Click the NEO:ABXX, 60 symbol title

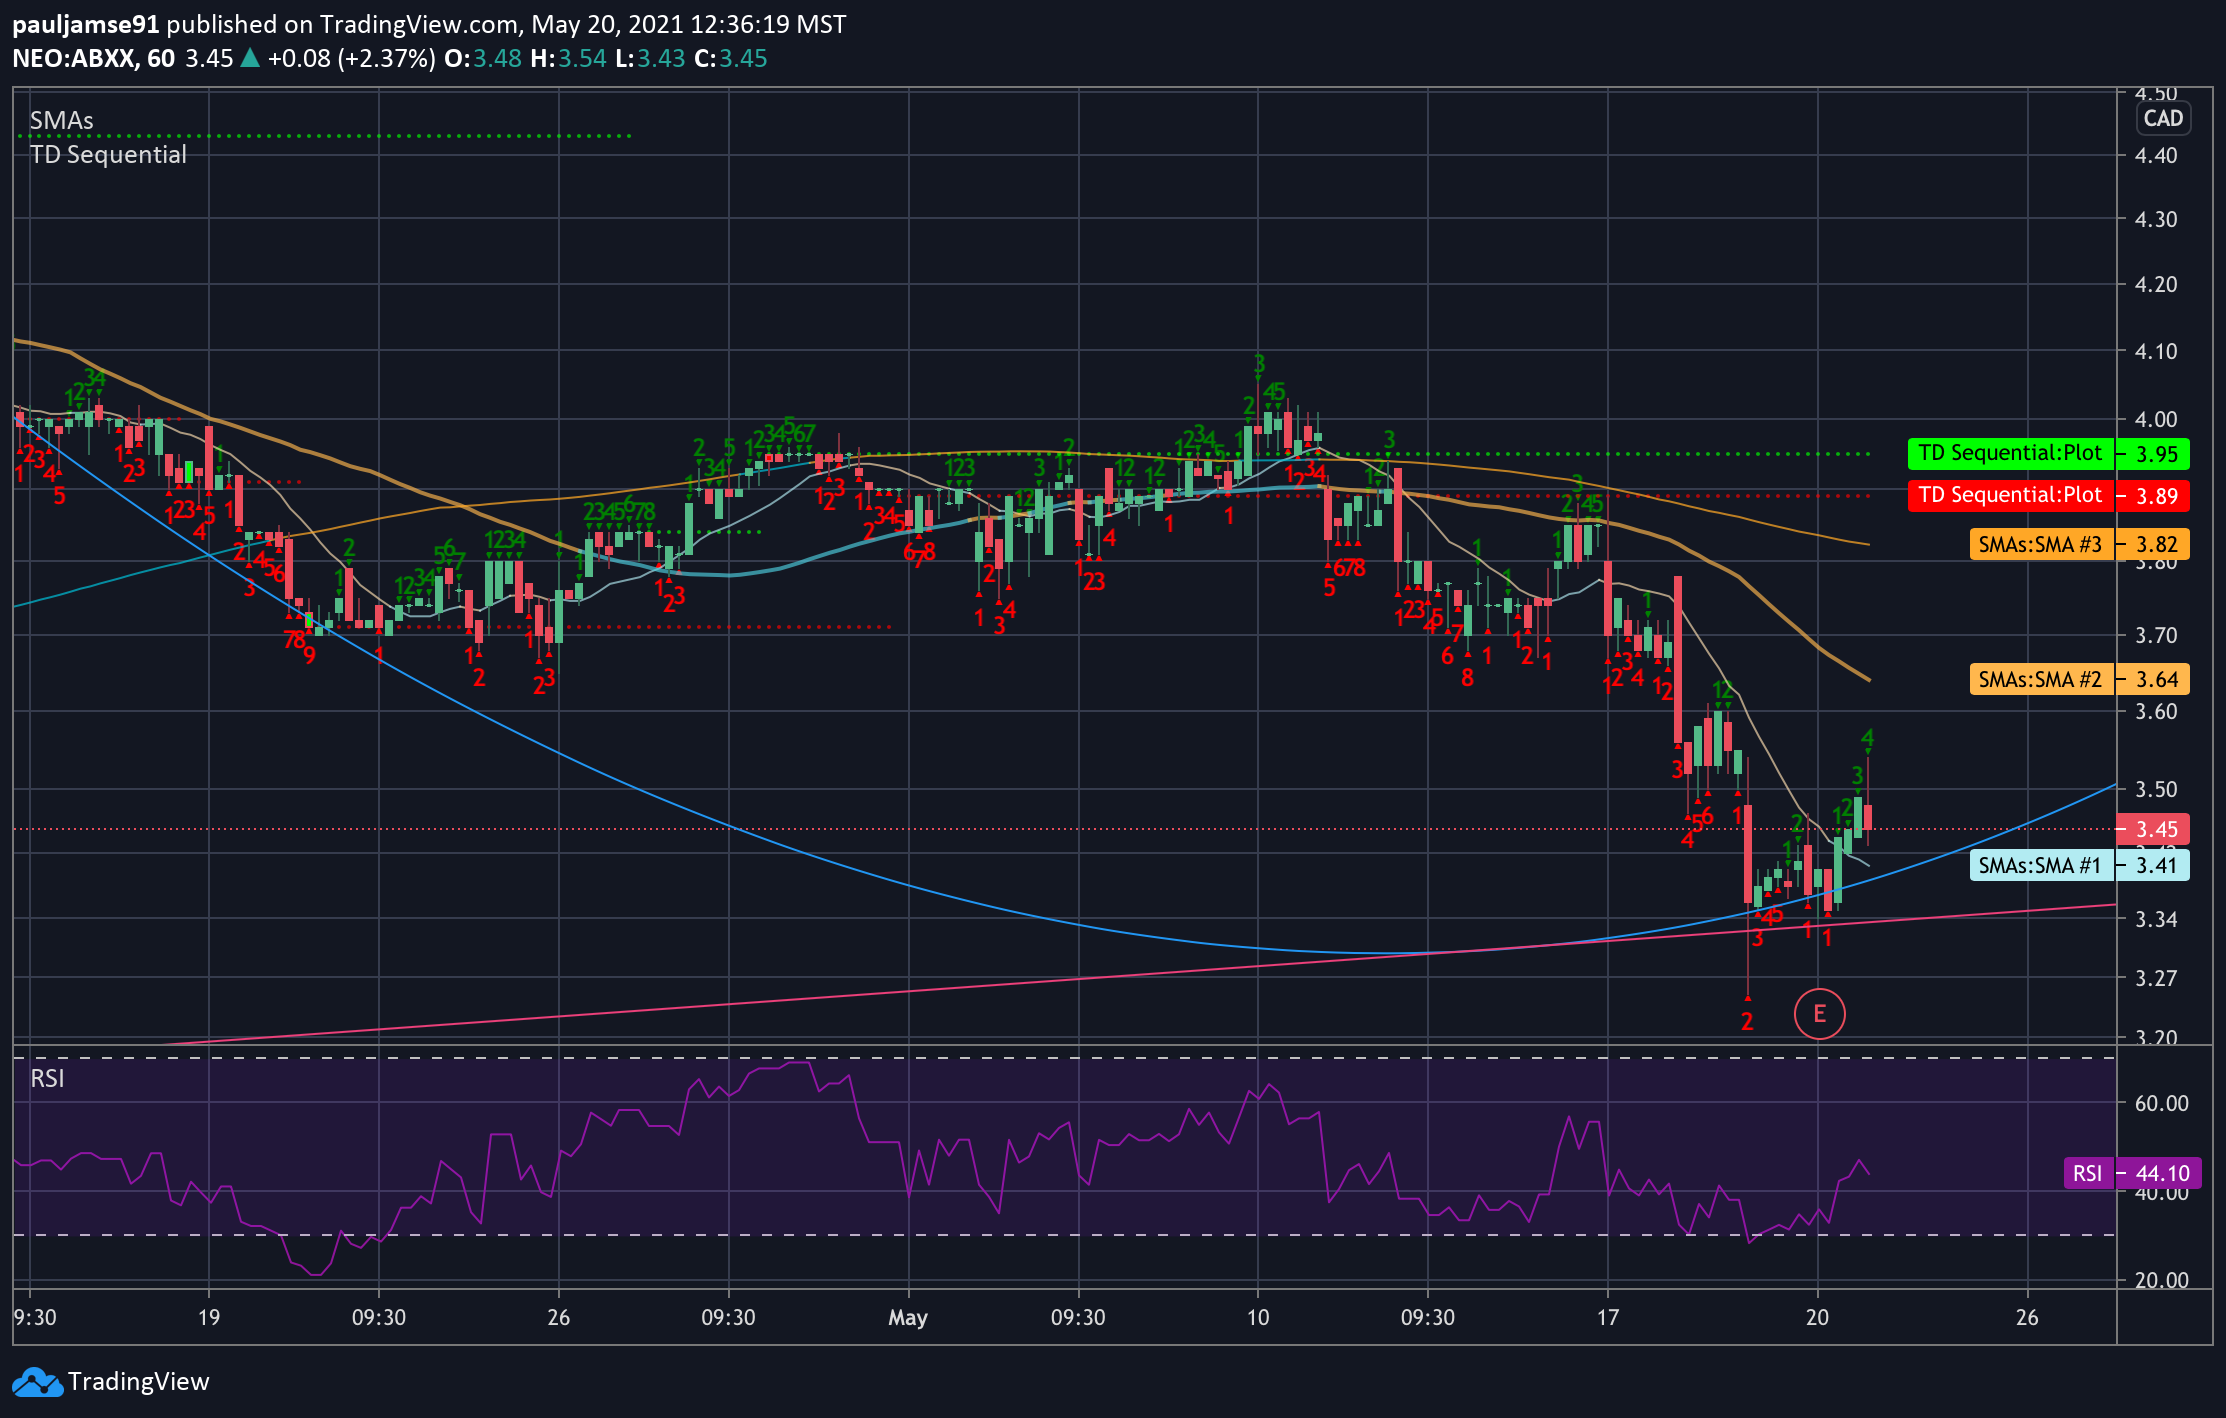93,59
